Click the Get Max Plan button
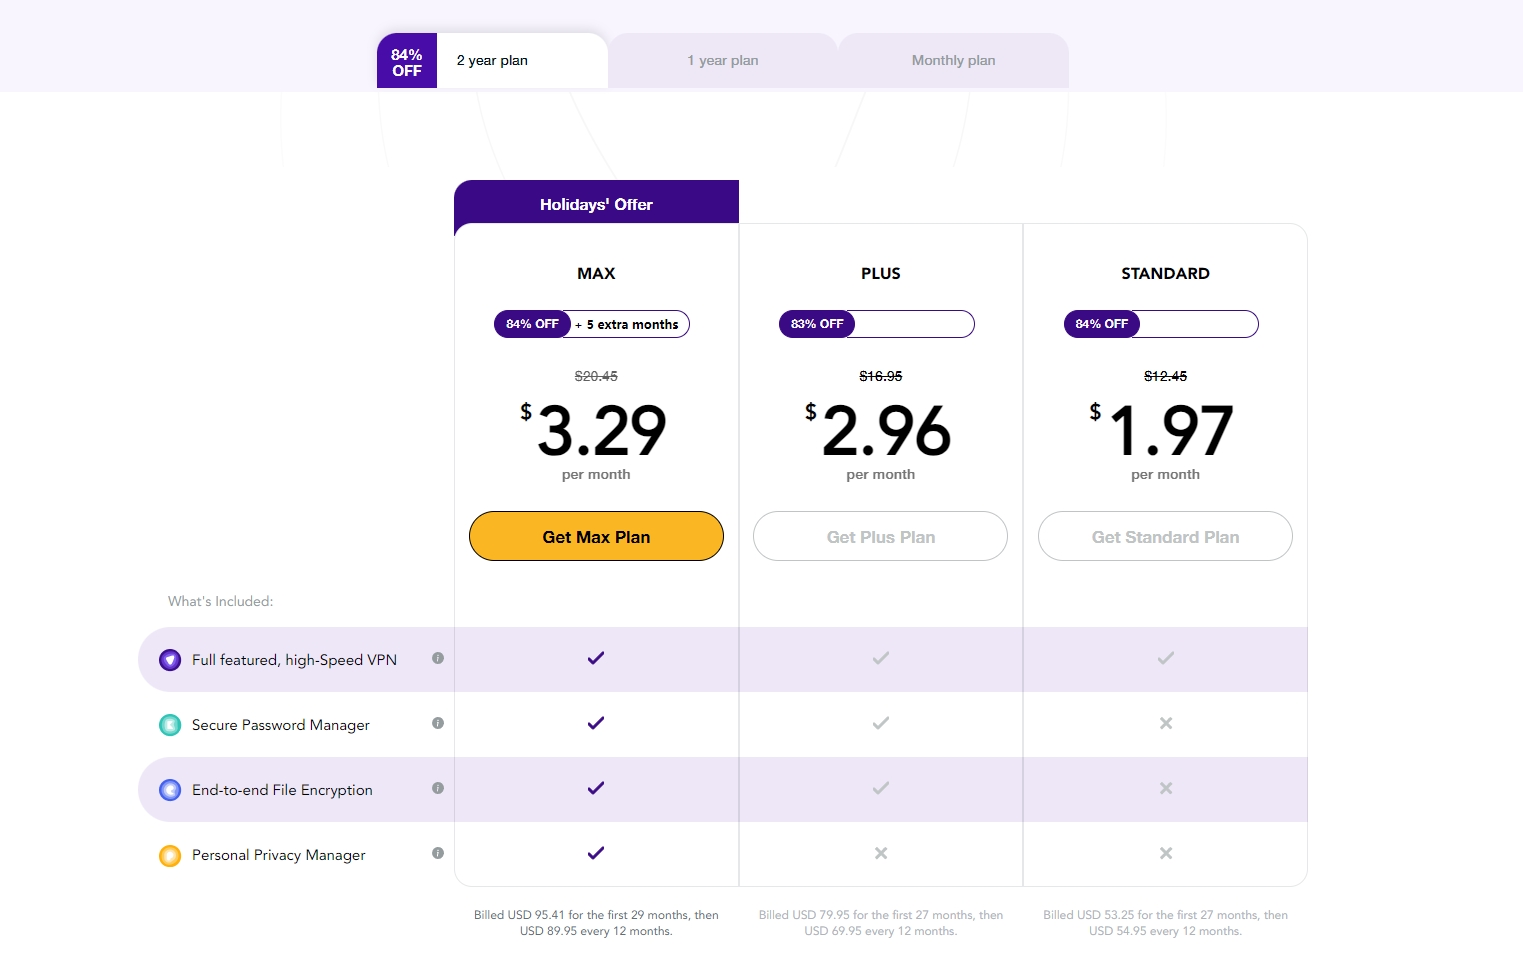Screen dimensions: 1523x975 pos(596,536)
